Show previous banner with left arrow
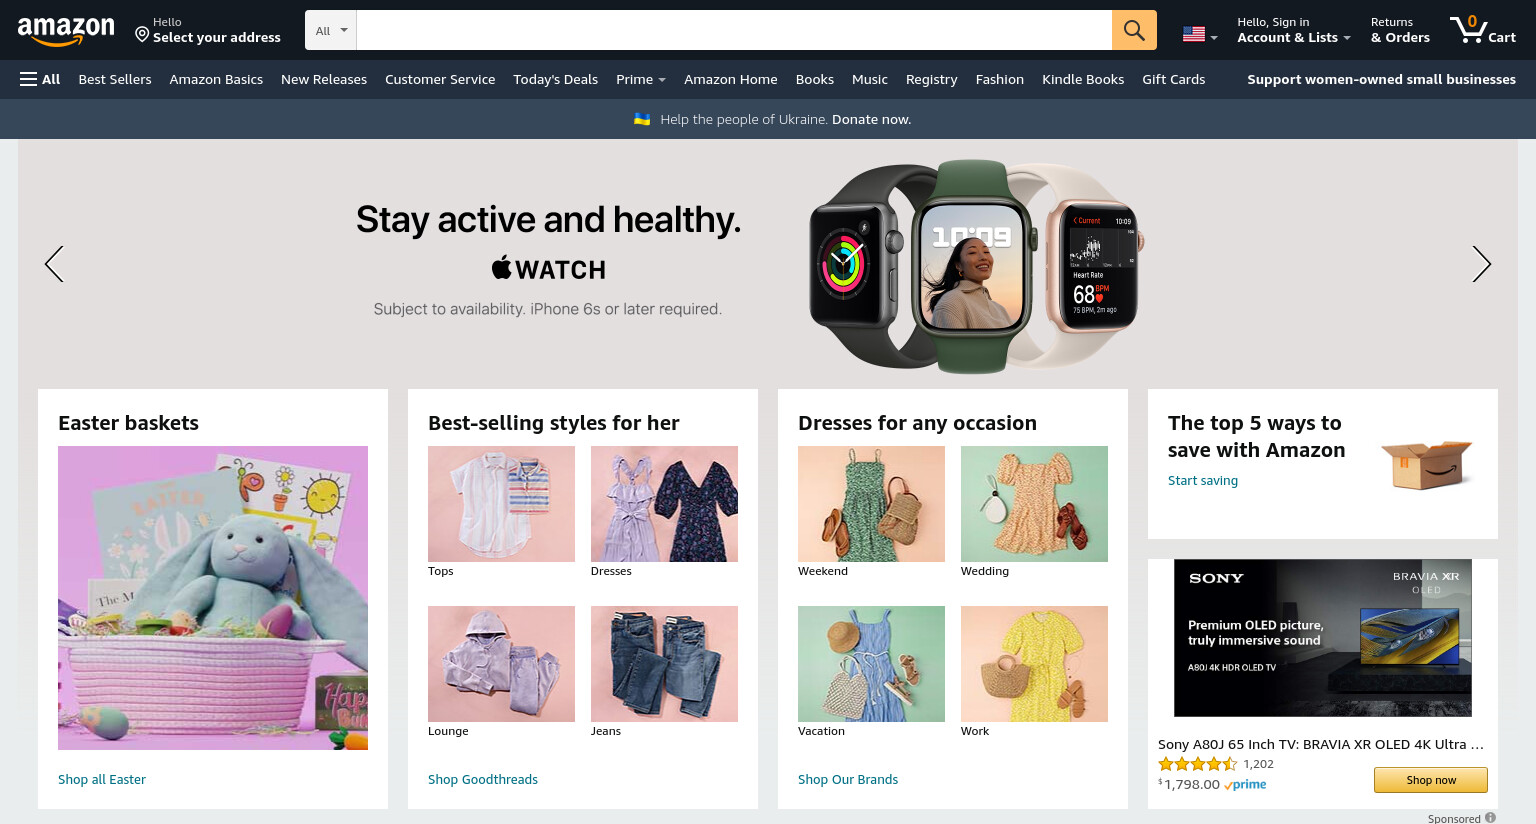This screenshot has height=824, width=1536. click(x=54, y=264)
